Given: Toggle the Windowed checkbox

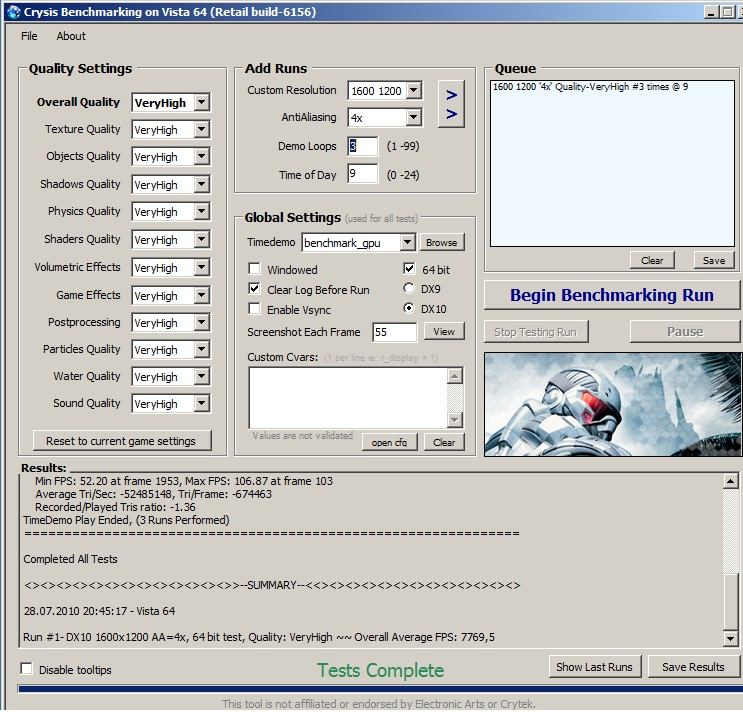Looking at the screenshot, I should [254, 269].
